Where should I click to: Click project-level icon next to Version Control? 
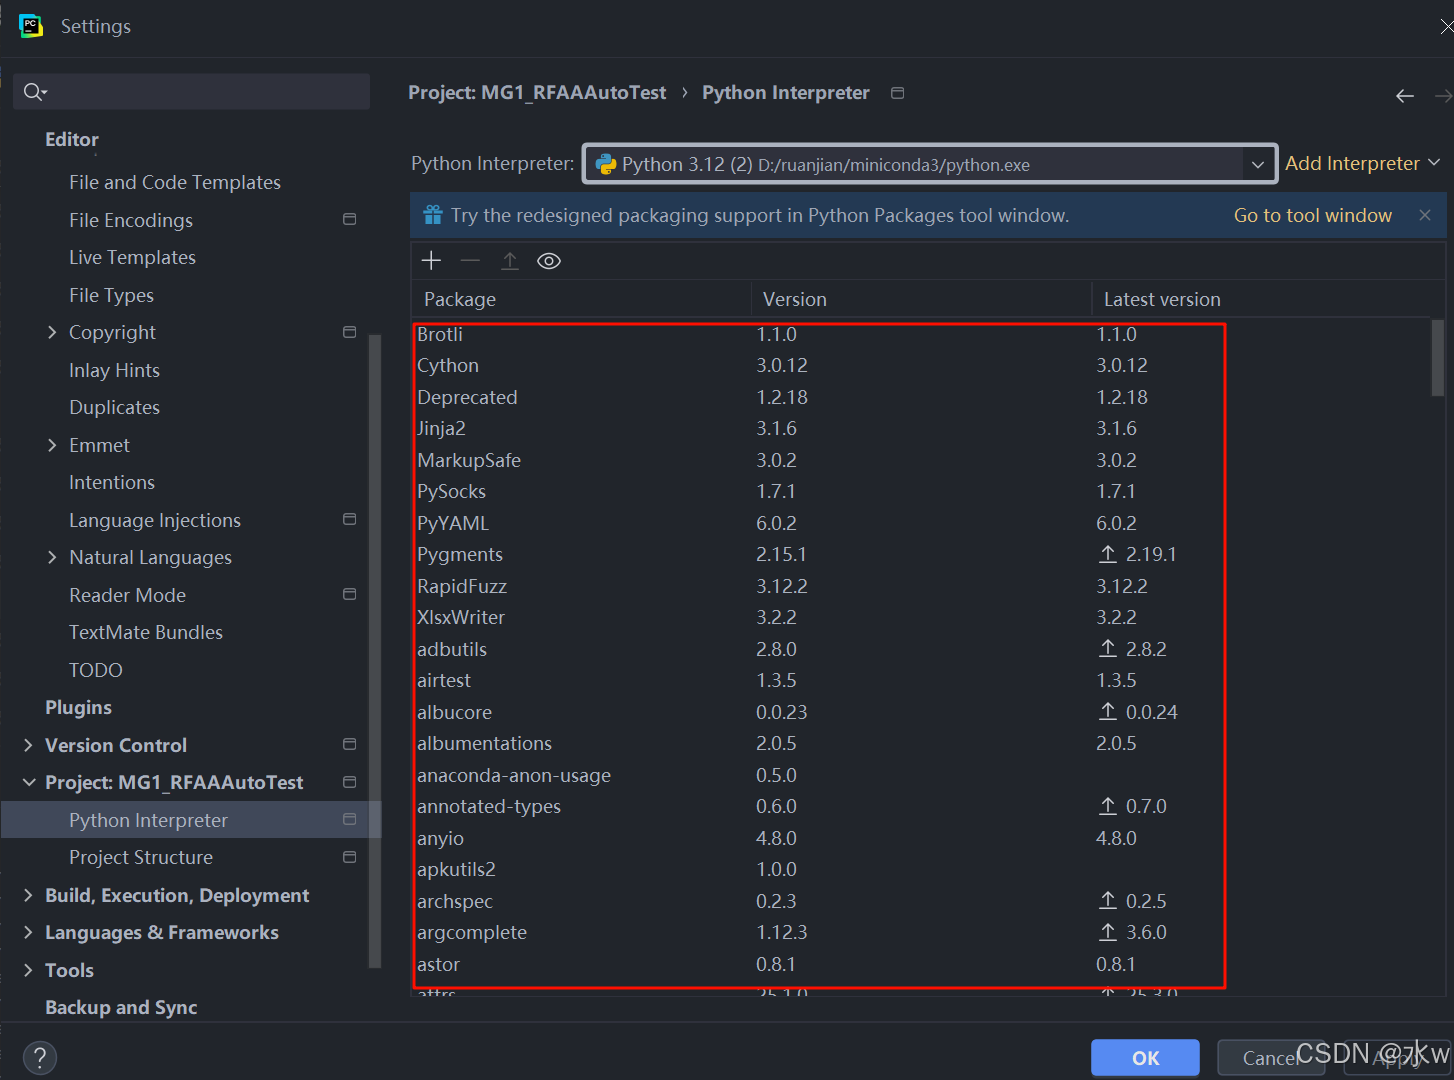pyautogui.click(x=349, y=744)
